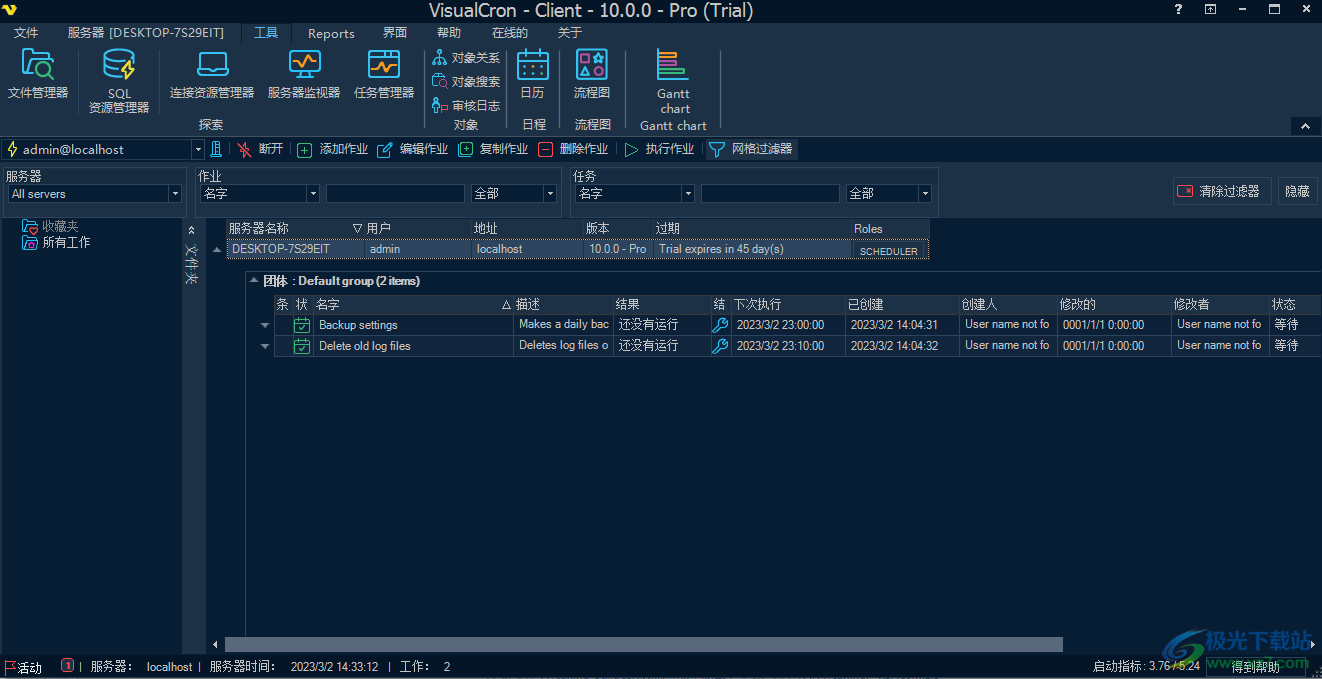This screenshot has height=679, width=1322.
Task: Click the left scroll arrow below the grid
Action: tap(215, 645)
